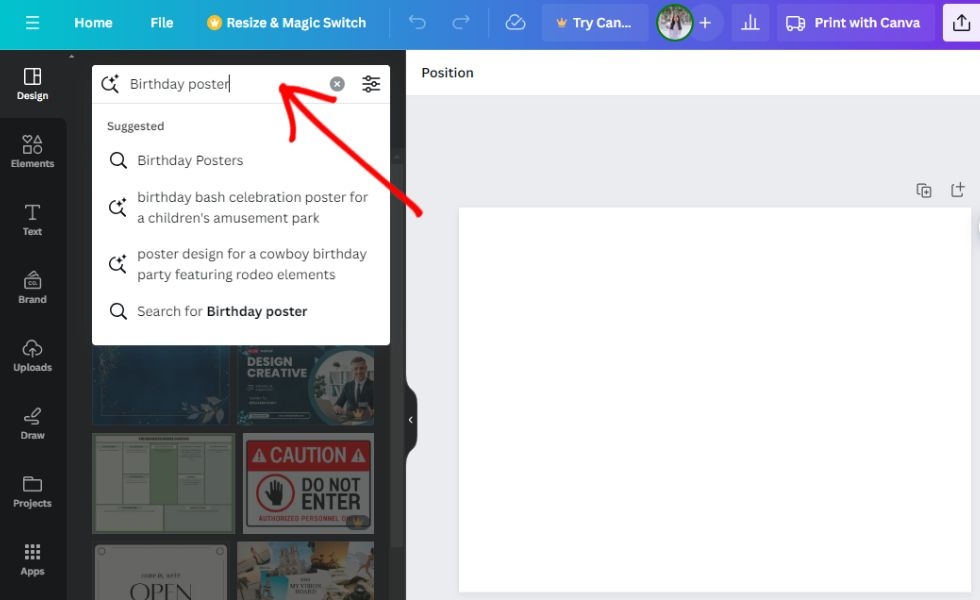Screen dimensions: 980x600
Task: Go to Home
Action: (x=93, y=23)
